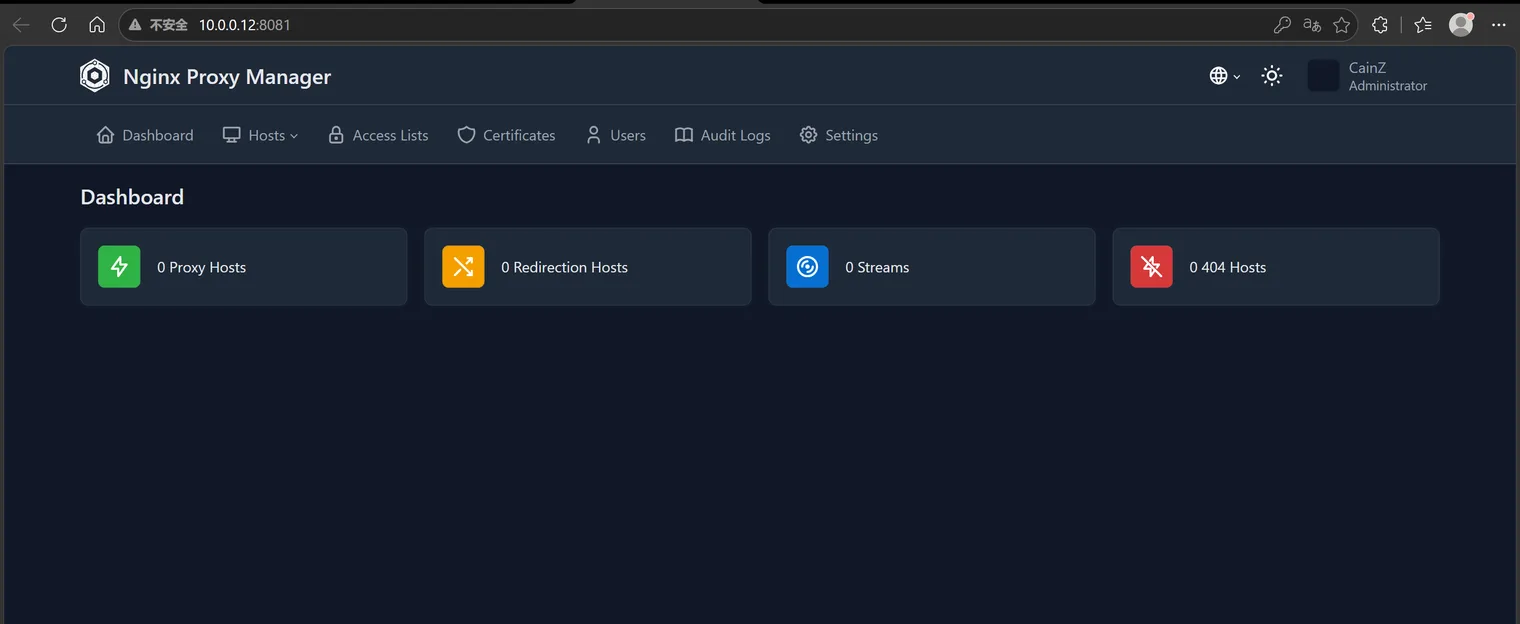Click the gear icon beside Settings
The height and width of the screenshot is (624, 1520).
(808, 135)
